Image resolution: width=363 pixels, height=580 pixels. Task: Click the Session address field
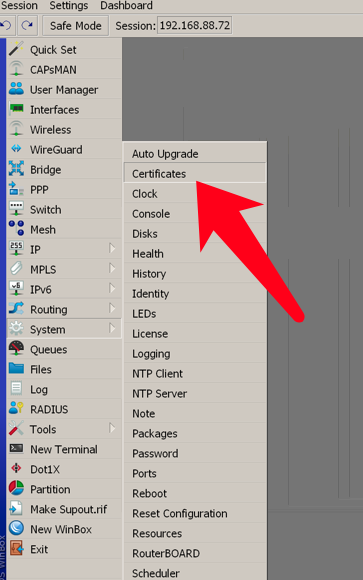tap(195, 25)
